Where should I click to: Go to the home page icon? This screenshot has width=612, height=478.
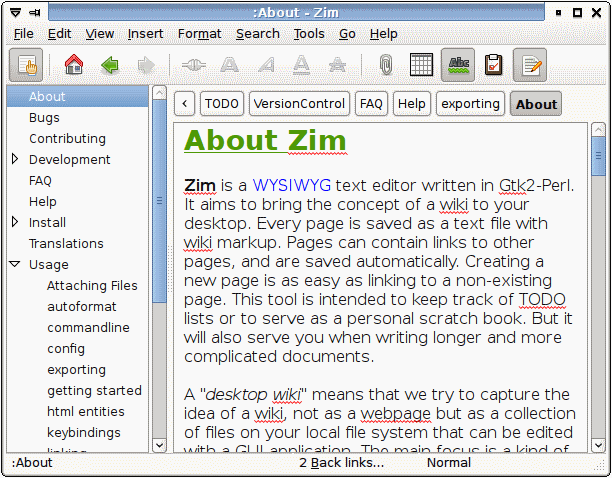[x=74, y=65]
